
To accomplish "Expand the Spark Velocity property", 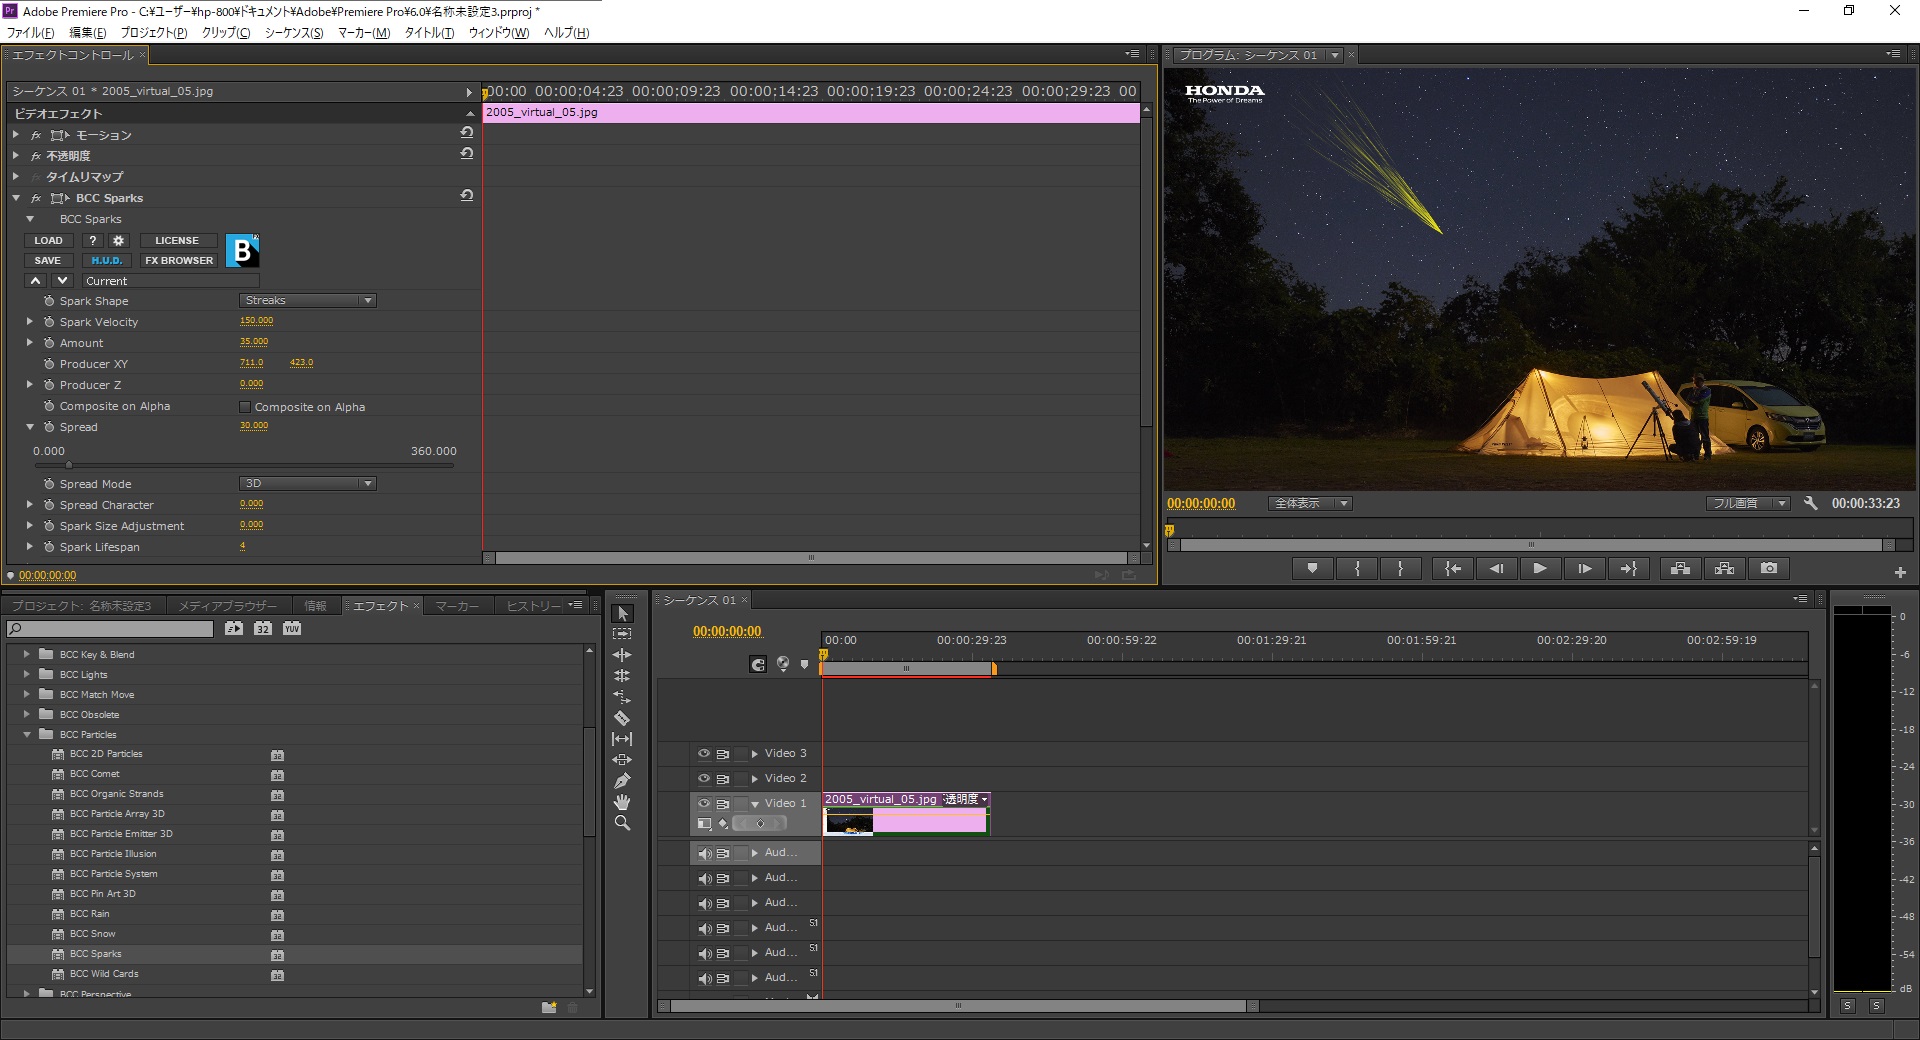I will click(x=30, y=322).
